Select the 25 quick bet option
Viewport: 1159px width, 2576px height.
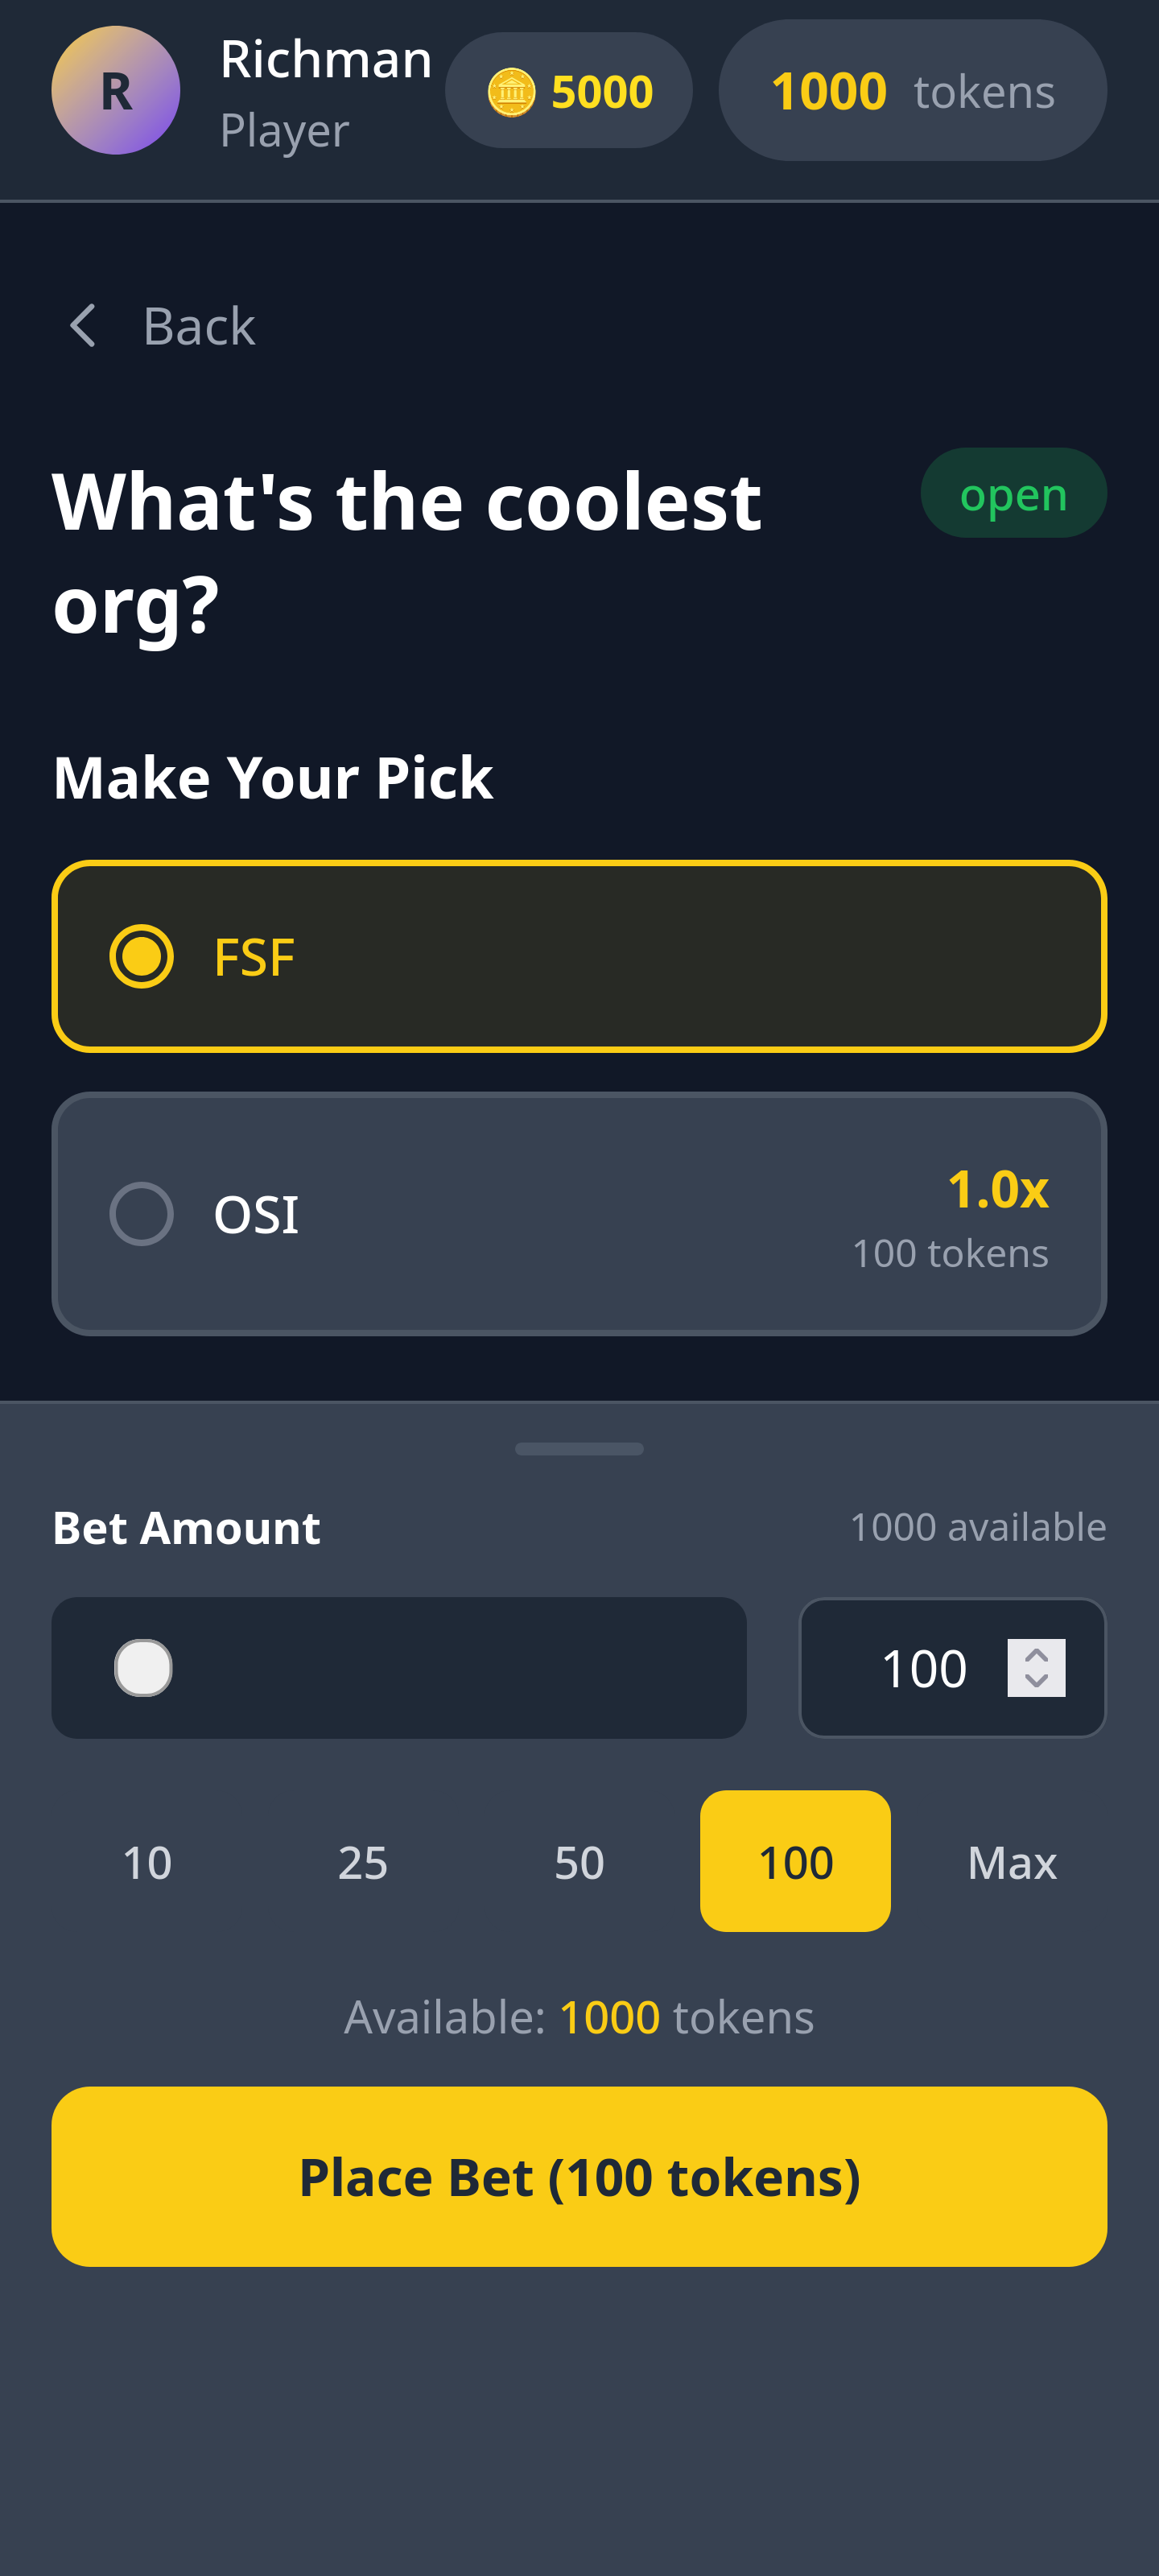tap(363, 1861)
